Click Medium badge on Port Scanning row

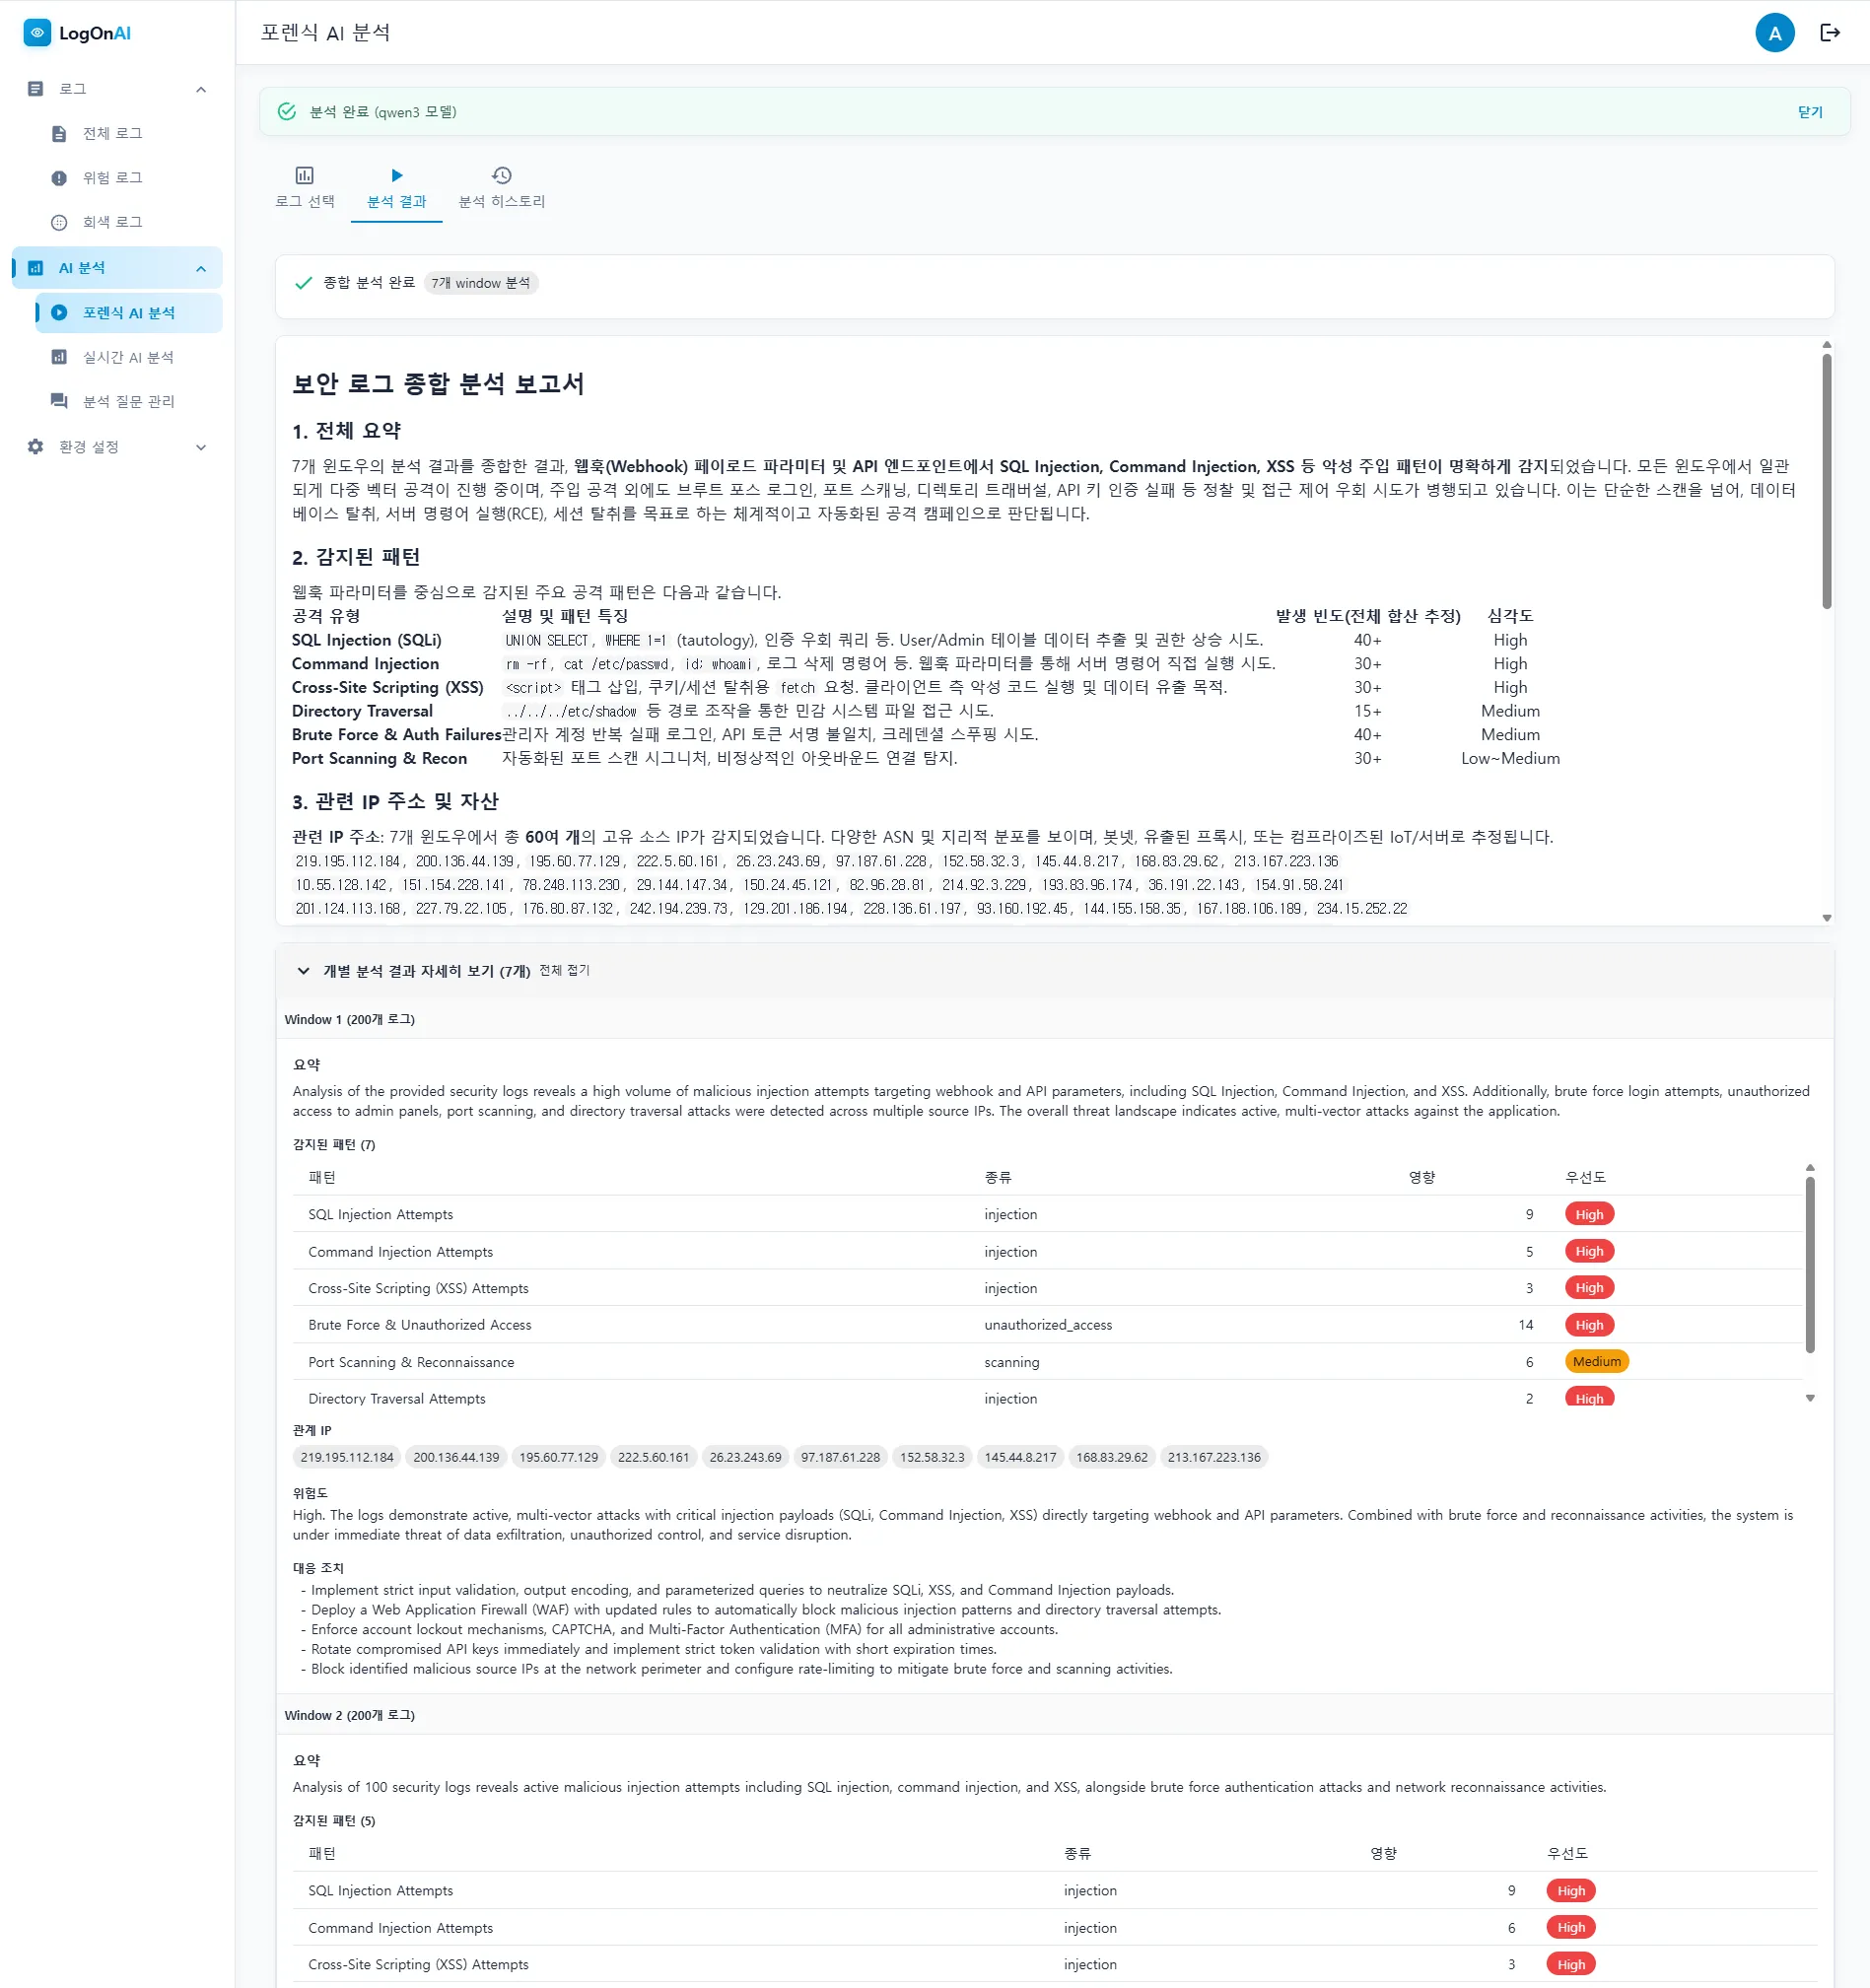1596,1361
